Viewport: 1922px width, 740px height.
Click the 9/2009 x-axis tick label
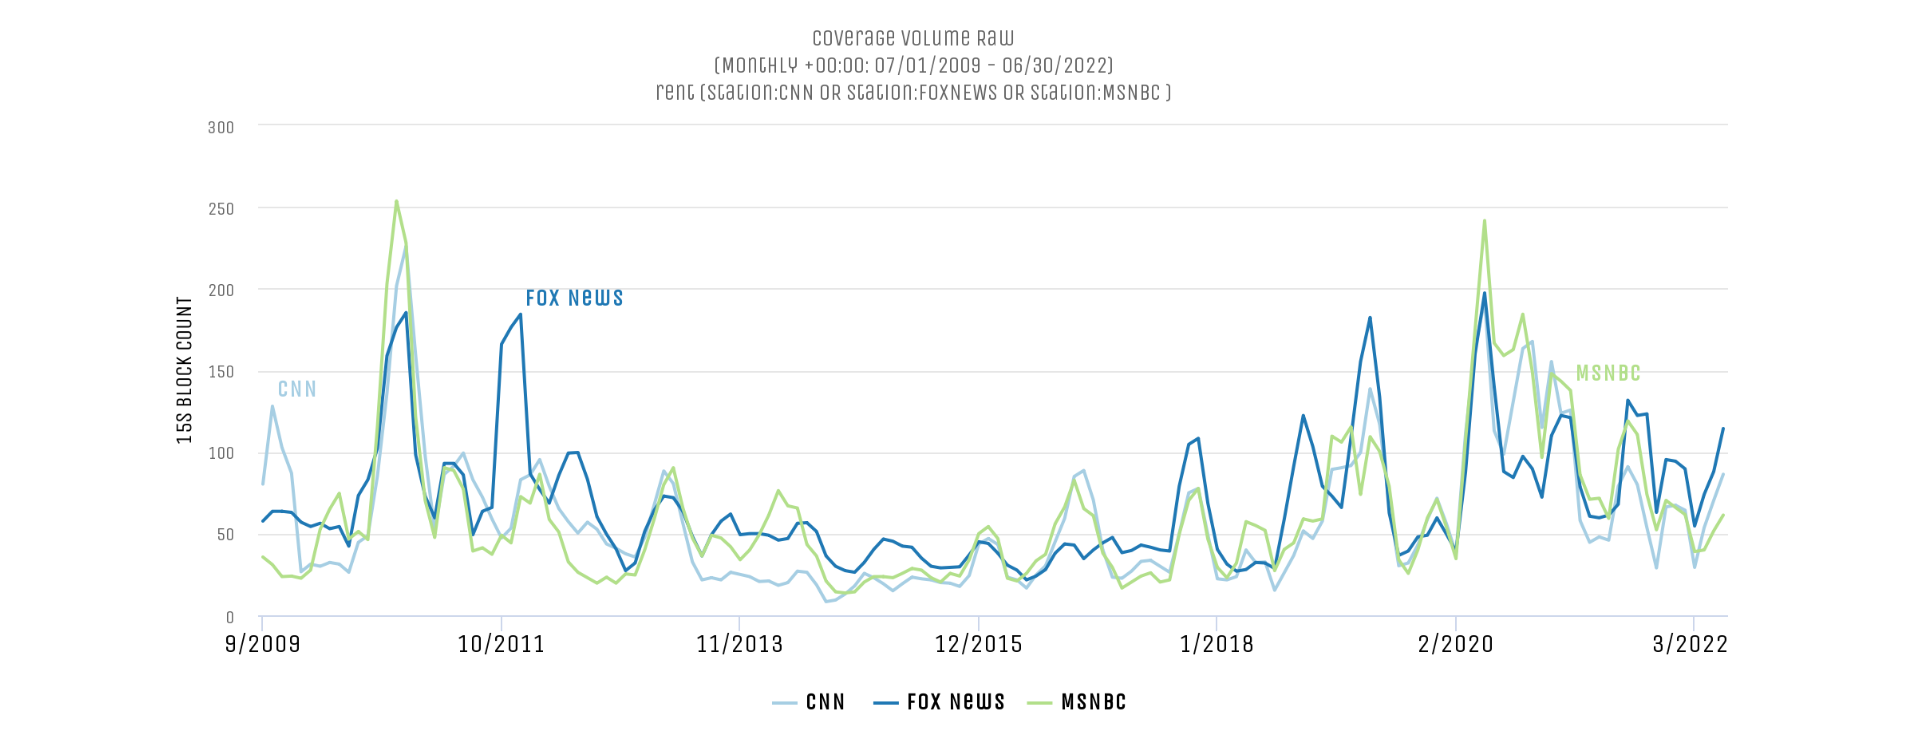(263, 644)
